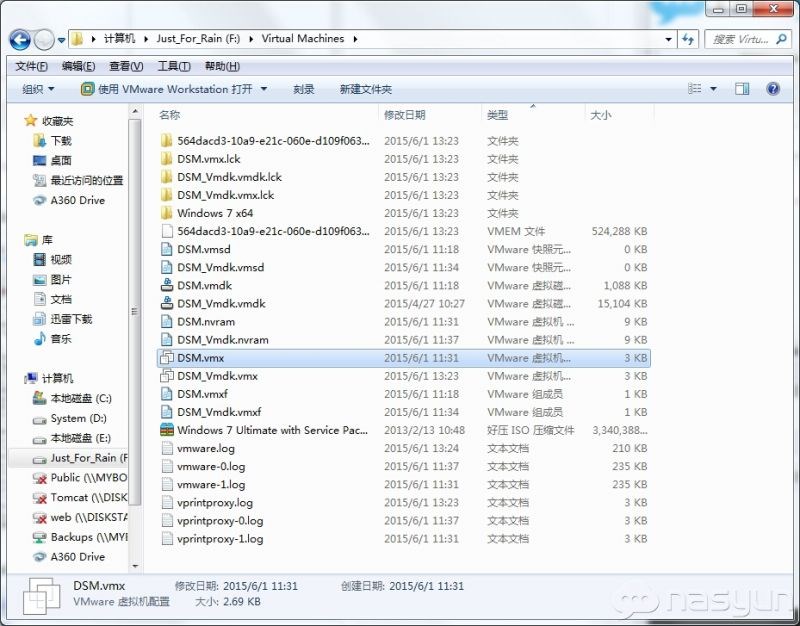
Task: Sort by the 修改日期 column header
Action: [x=405, y=115]
